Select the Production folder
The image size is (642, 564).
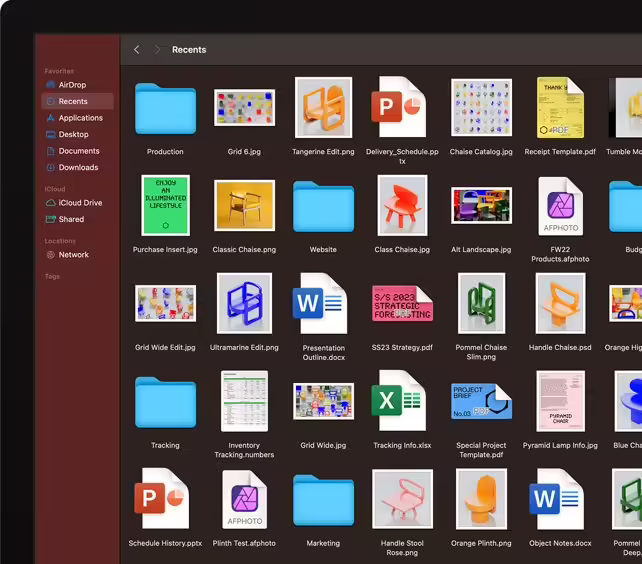pos(165,108)
